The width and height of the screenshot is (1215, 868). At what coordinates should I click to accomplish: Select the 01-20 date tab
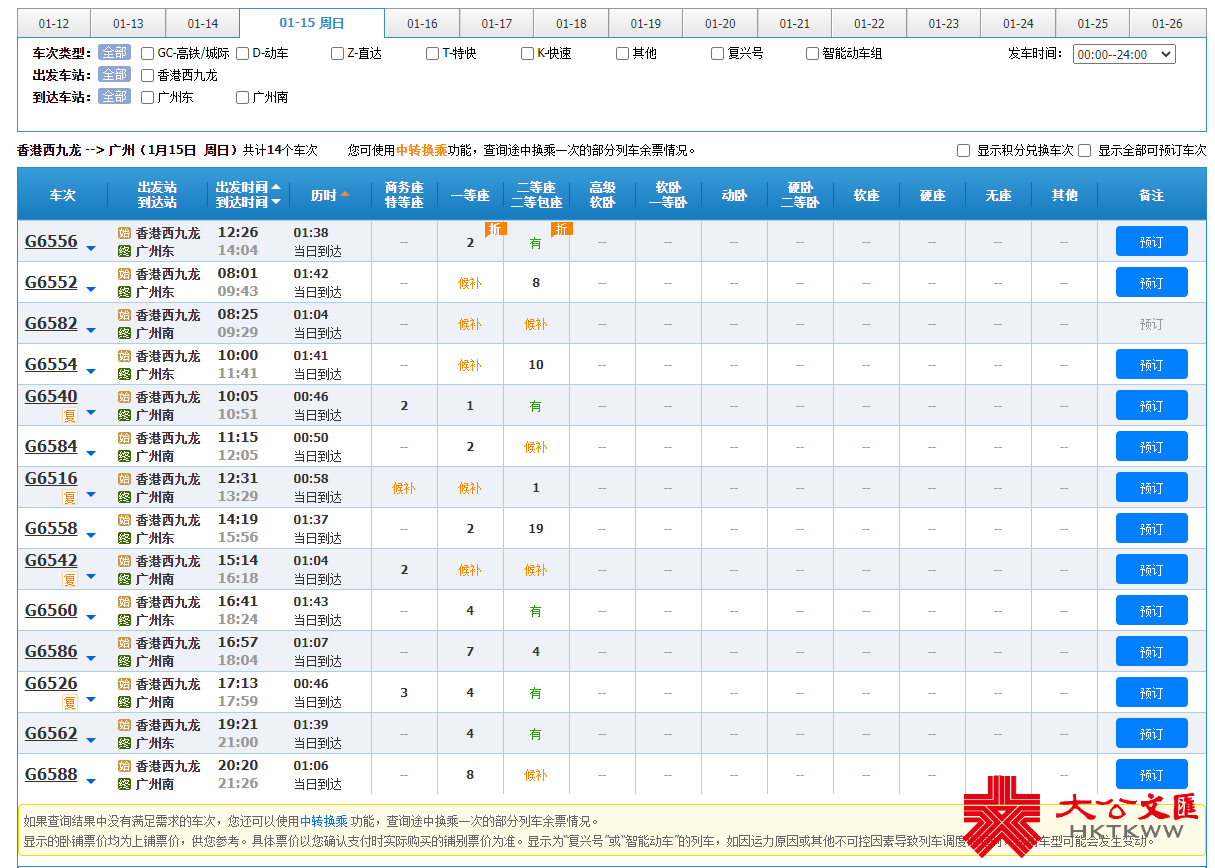click(x=720, y=23)
